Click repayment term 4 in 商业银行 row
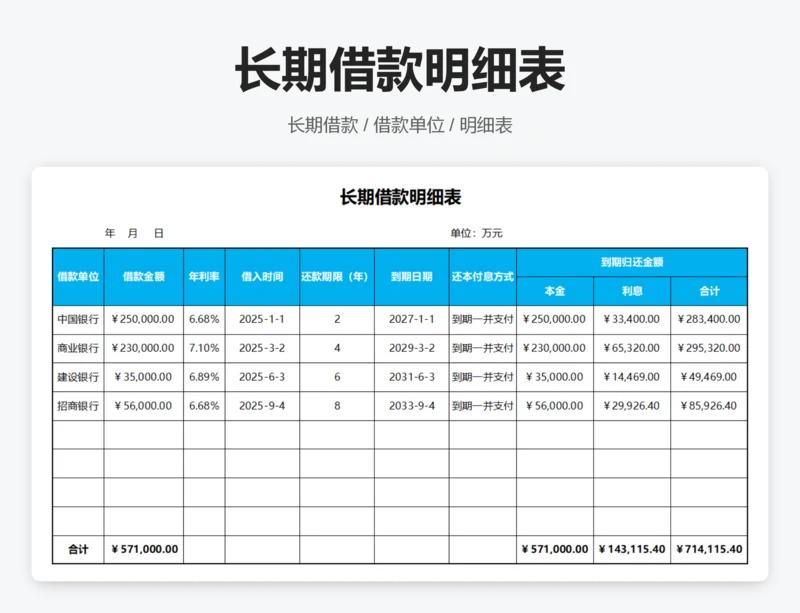The height and width of the screenshot is (613, 800). (x=337, y=348)
